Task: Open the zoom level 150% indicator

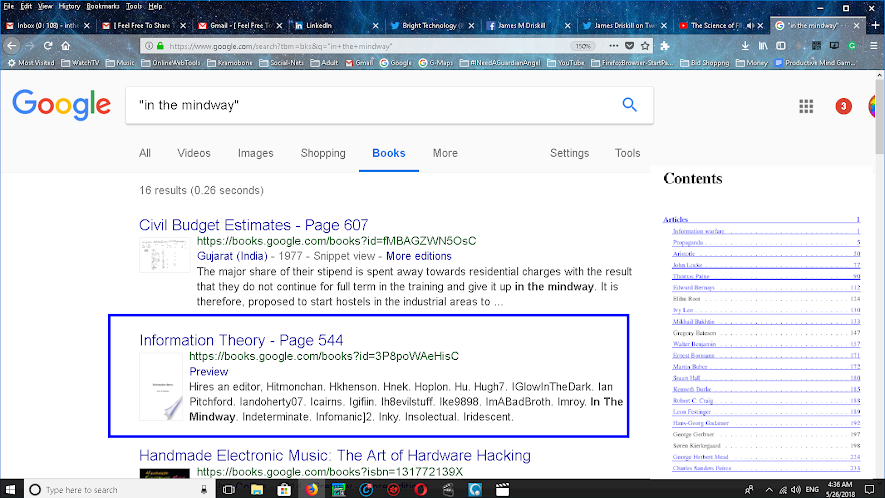Action: tap(583, 46)
